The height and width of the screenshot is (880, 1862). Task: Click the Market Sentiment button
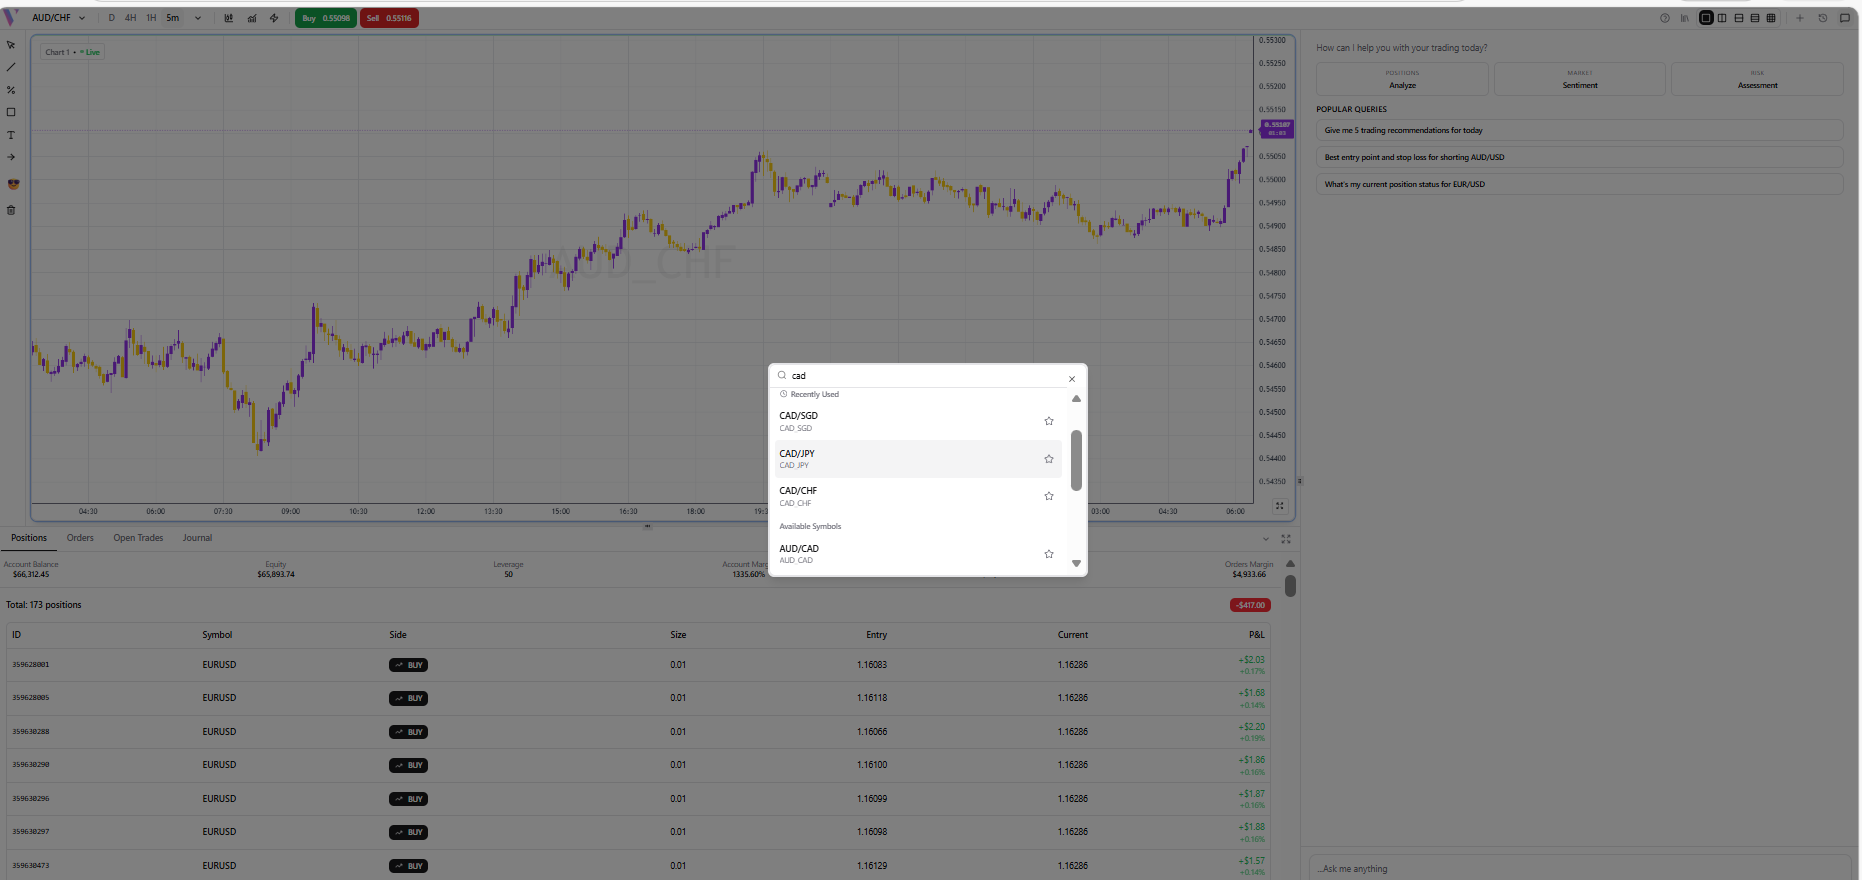[x=1579, y=80]
